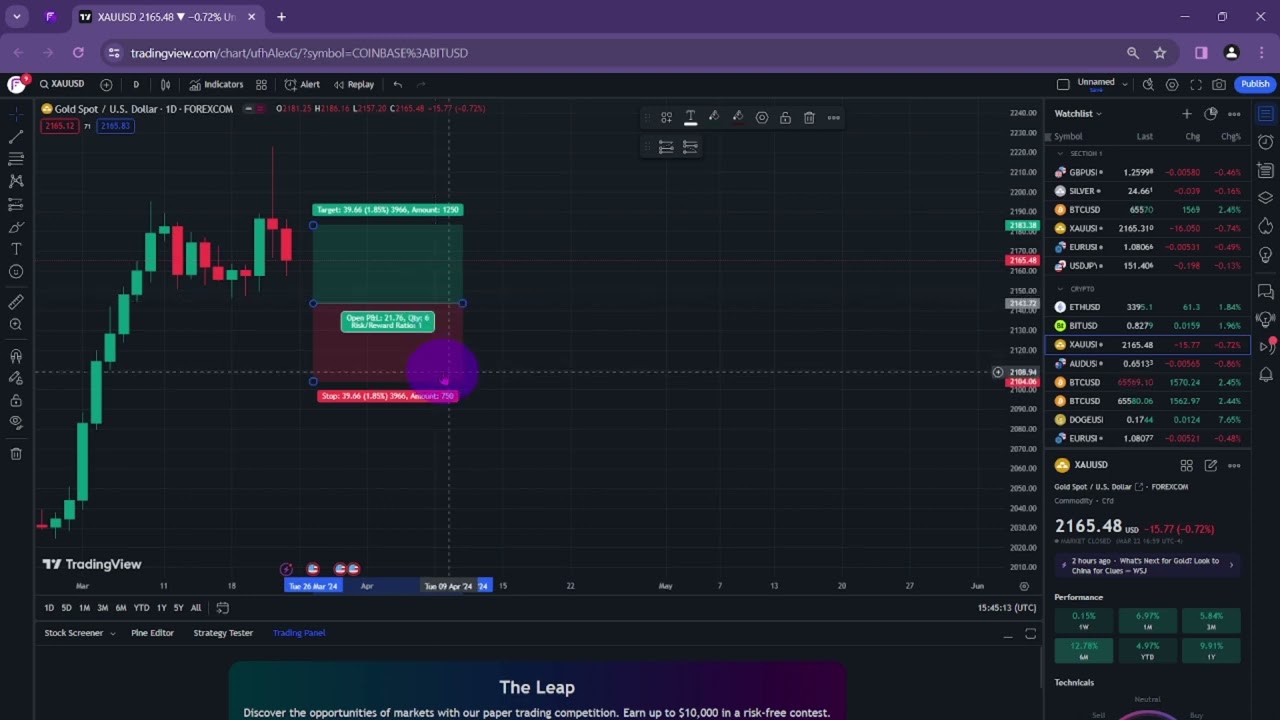Select the trend line drawing tool
The width and height of the screenshot is (1280, 720).
point(16,136)
